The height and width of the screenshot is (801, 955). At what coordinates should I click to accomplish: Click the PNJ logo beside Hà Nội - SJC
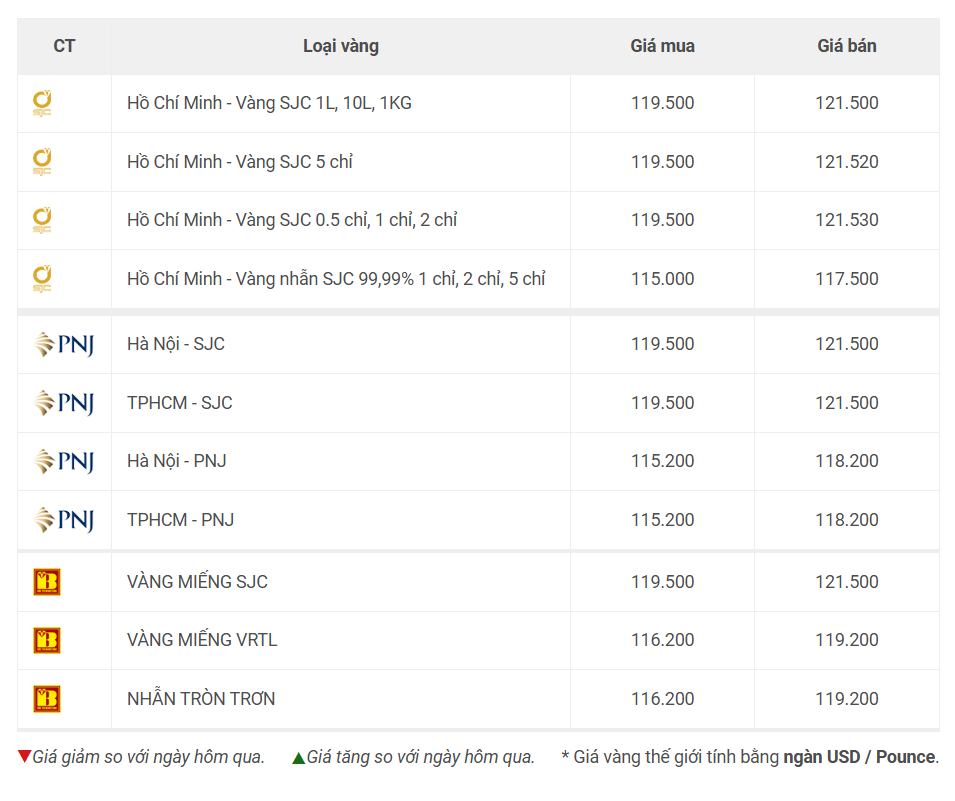(64, 344)
